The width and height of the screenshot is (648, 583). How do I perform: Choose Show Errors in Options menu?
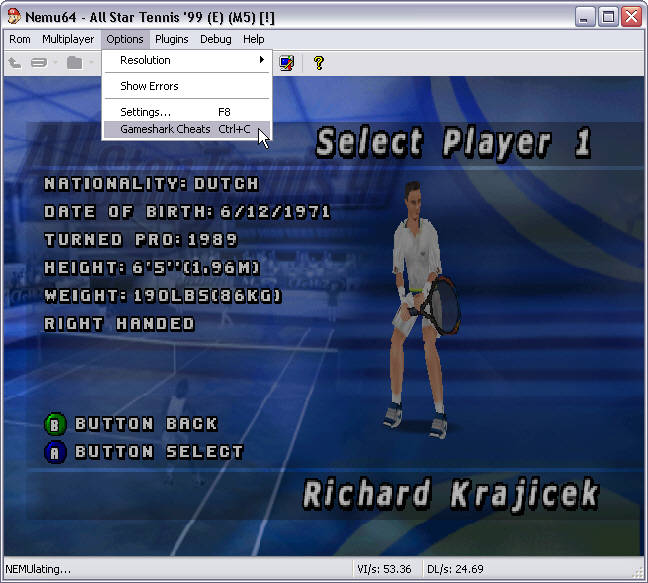[187, 86]
